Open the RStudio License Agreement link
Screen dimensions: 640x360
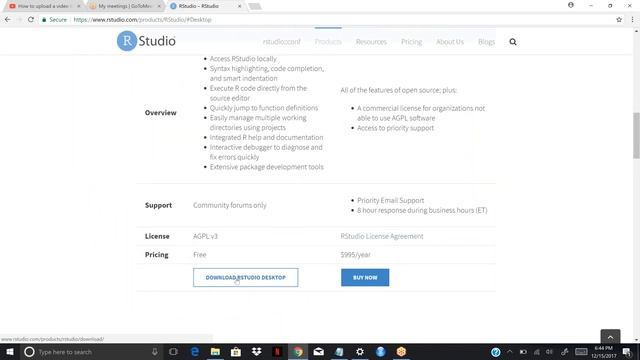[x=382, y=236]
